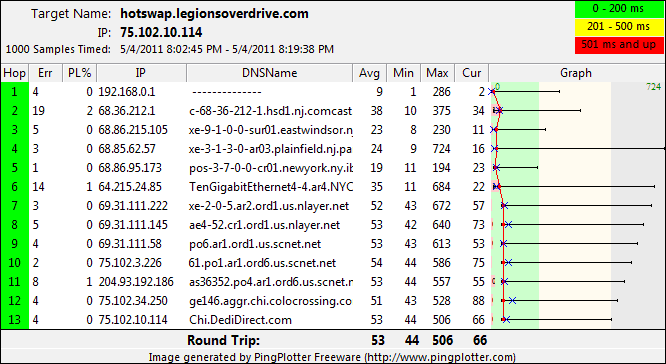Click the Avg column header
The width and height of the screenshot is (666, 364).
pyautogui.click(x=369, y=73)
